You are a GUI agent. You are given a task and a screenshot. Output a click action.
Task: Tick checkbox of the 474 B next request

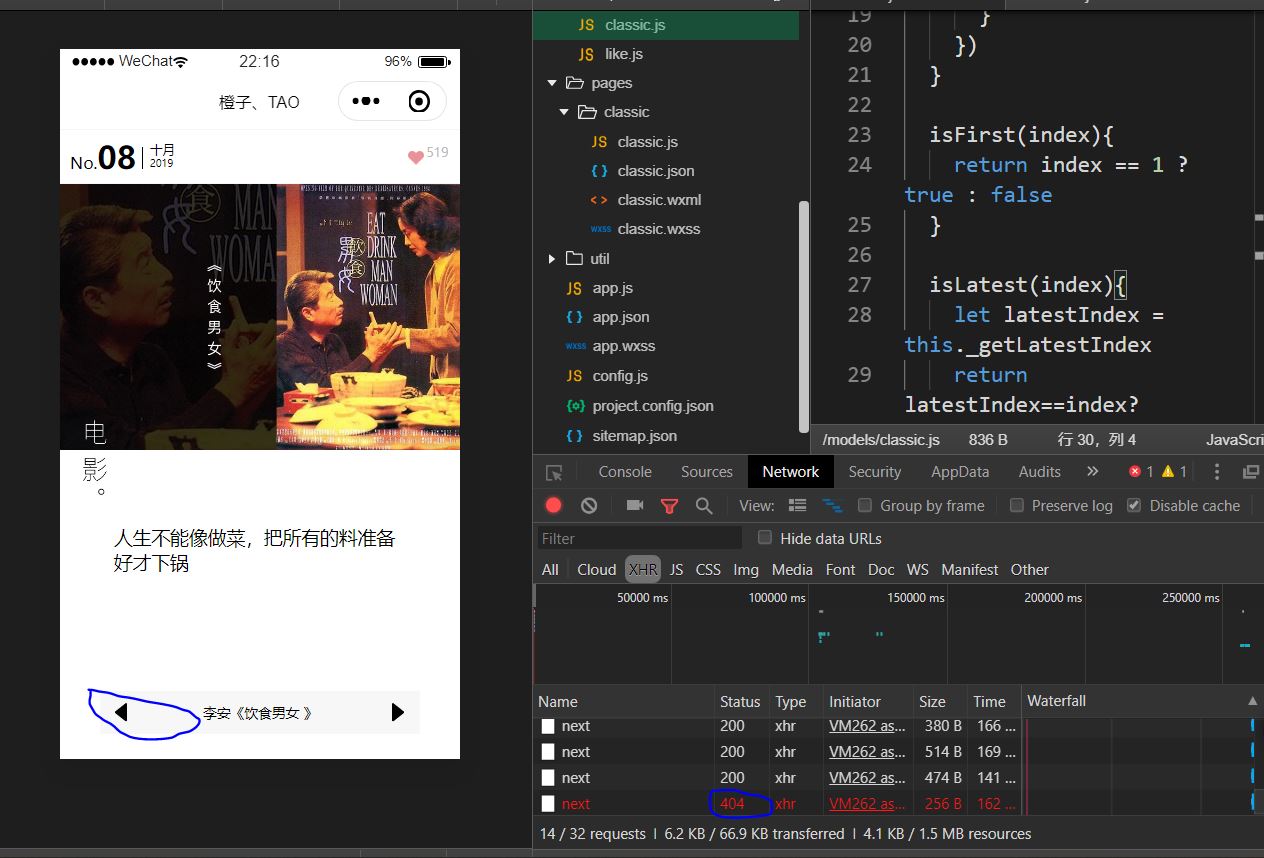tap(548, 778)
